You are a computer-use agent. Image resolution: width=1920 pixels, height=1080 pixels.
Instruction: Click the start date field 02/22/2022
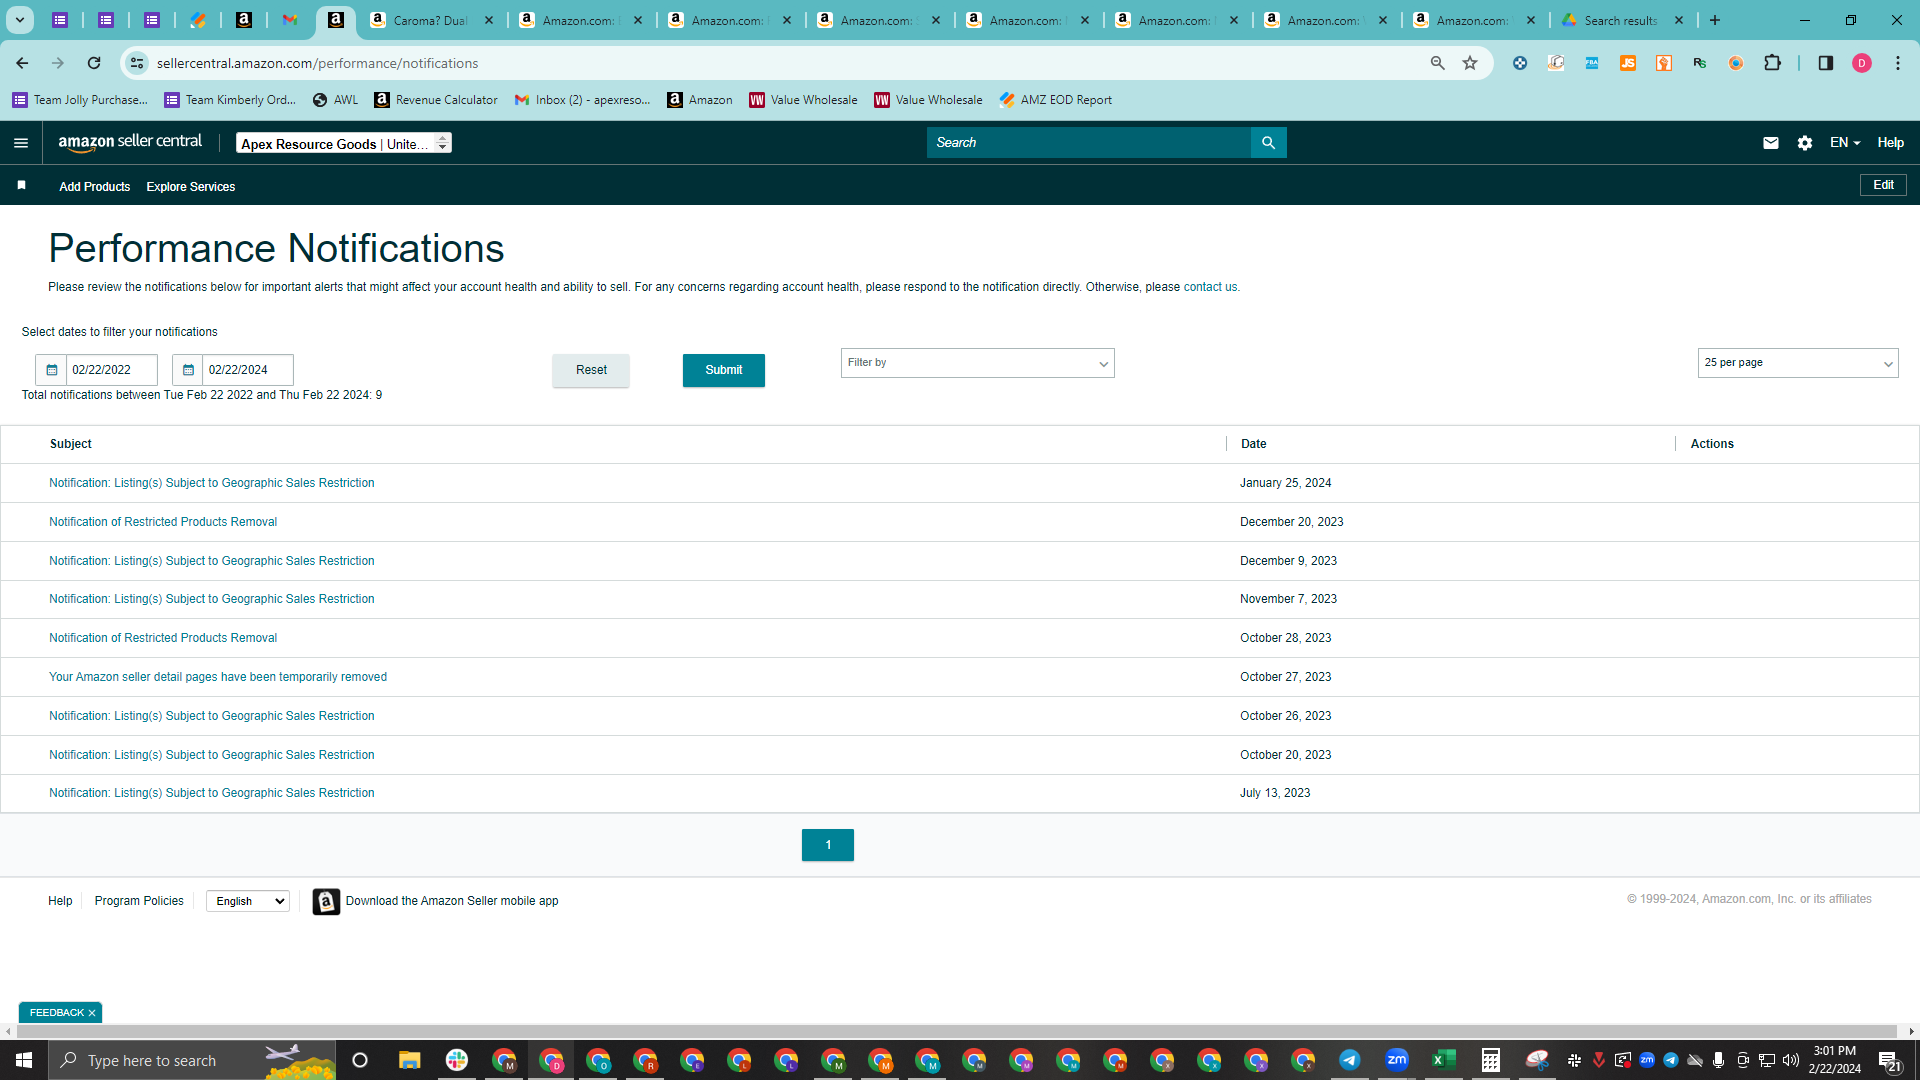click(112, 370)
